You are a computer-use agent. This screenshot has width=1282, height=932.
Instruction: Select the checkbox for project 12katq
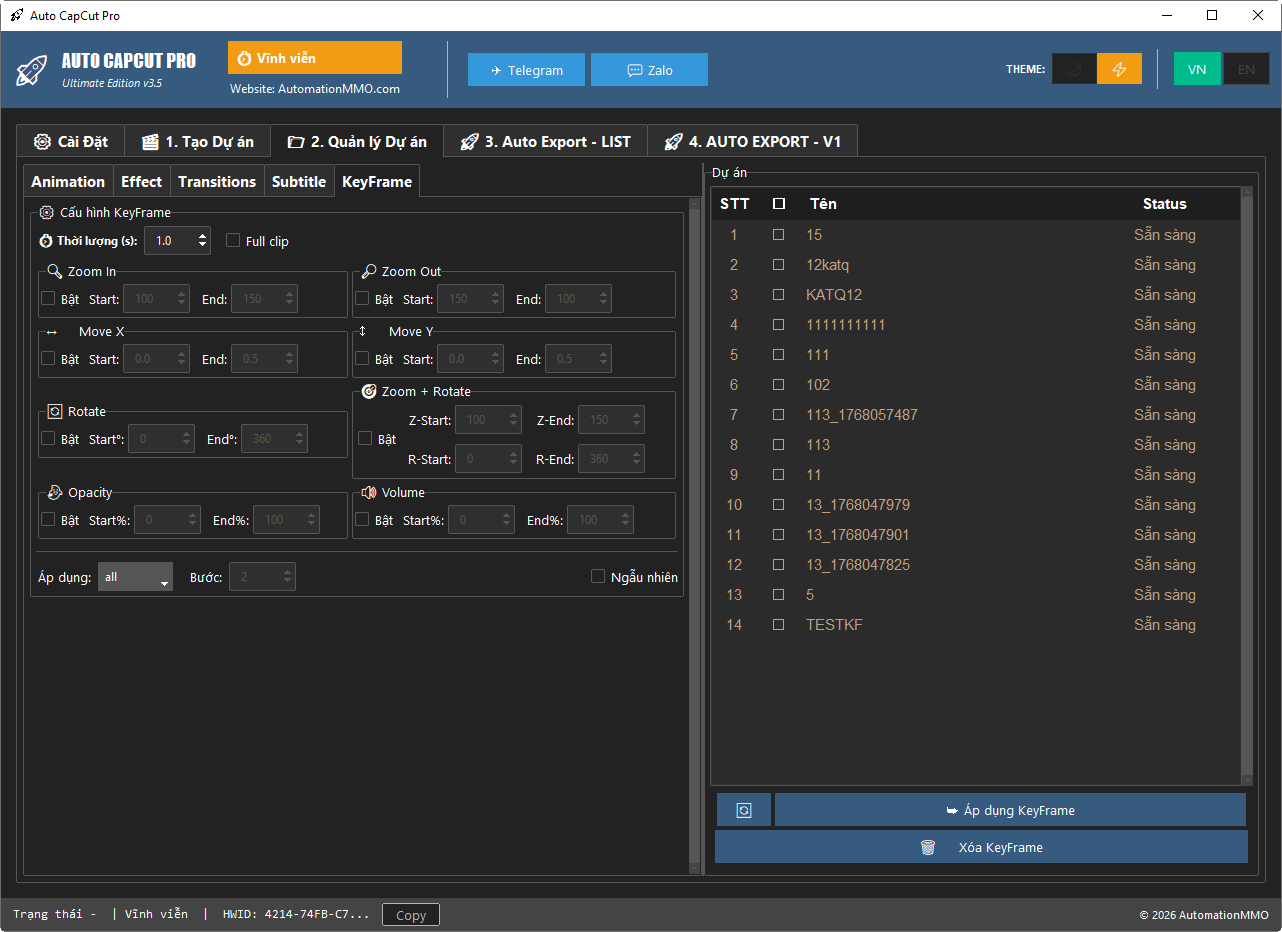pyautogui.click(x=779, y=265)
